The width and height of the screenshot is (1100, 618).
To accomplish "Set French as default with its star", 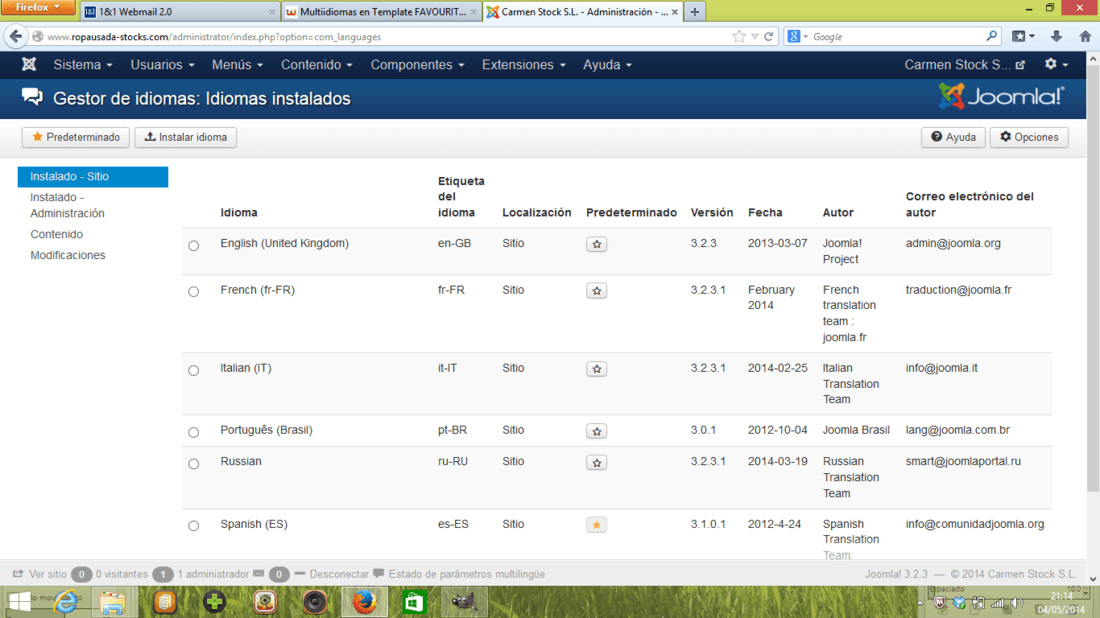I will 596,290.
